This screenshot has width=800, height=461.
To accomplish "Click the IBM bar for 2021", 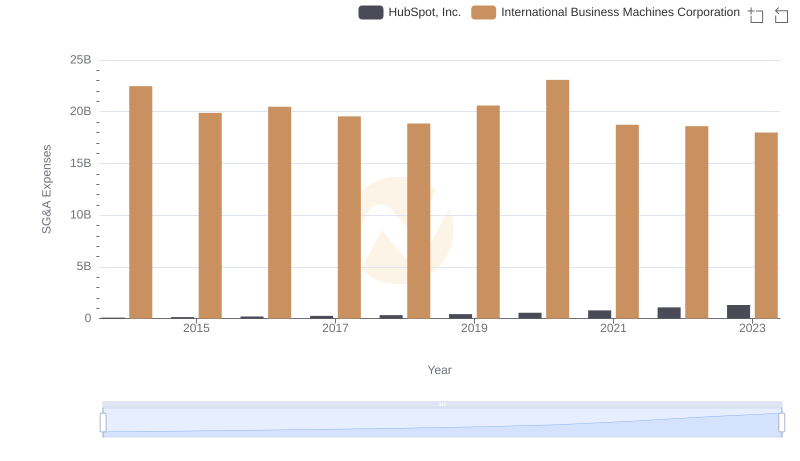I will 627,222.
